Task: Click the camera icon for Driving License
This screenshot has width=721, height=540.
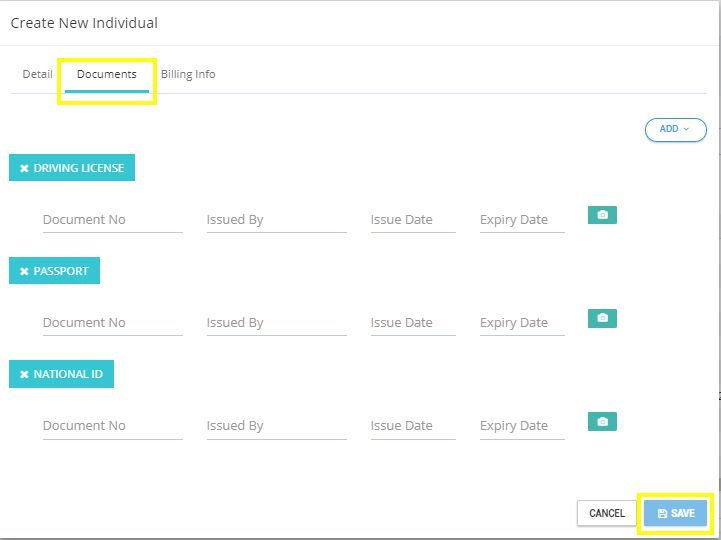Action: pos(602,215)
